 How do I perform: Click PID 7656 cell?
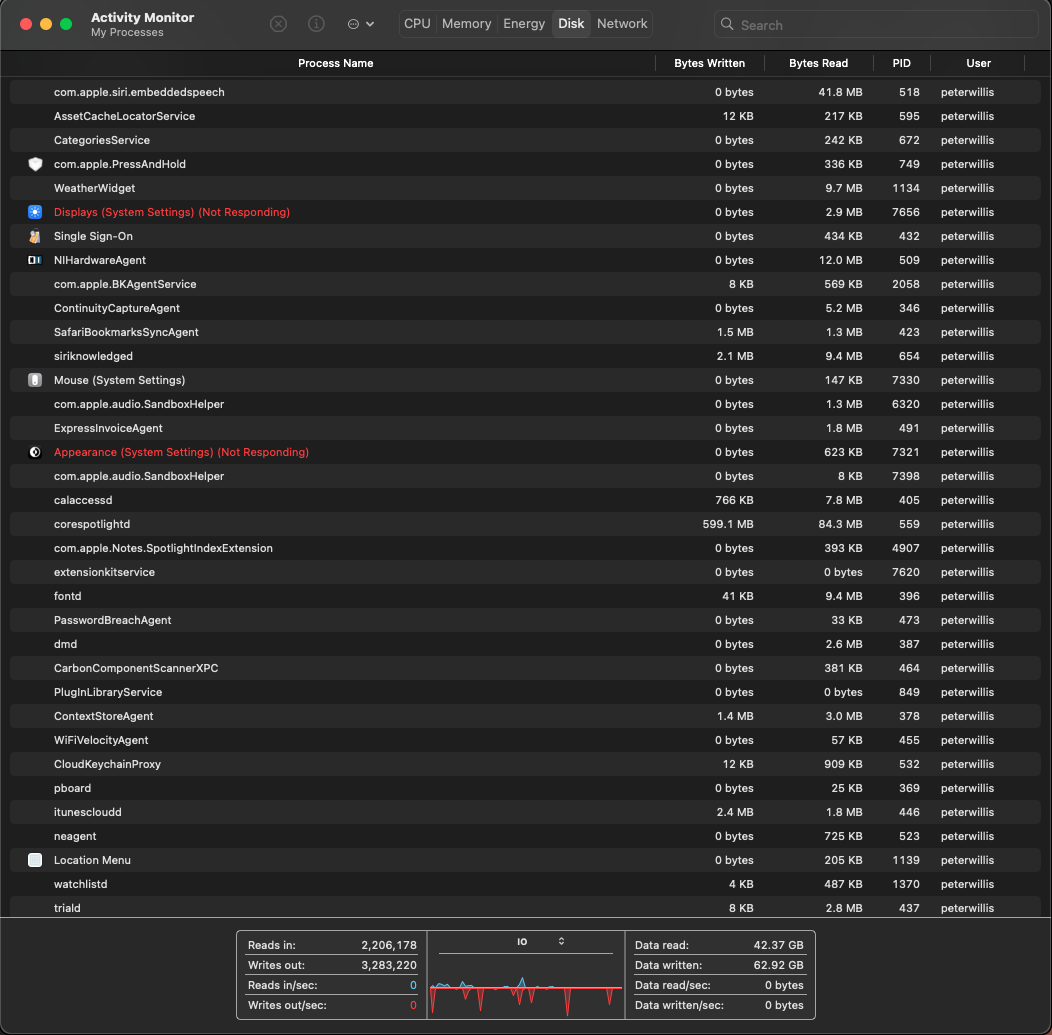906,212
